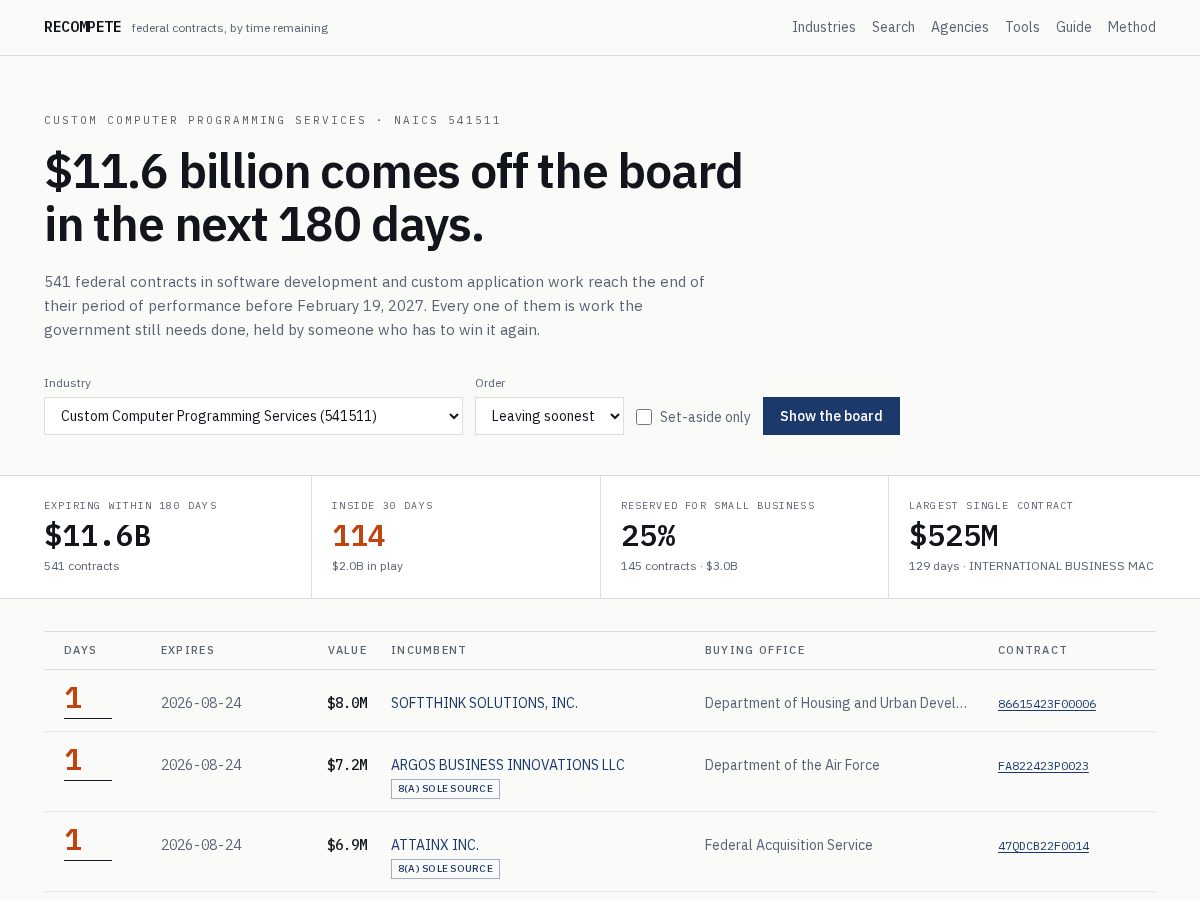Open contract 86615423F00006
This screenshot has height=900, width=1200.
1047,704
